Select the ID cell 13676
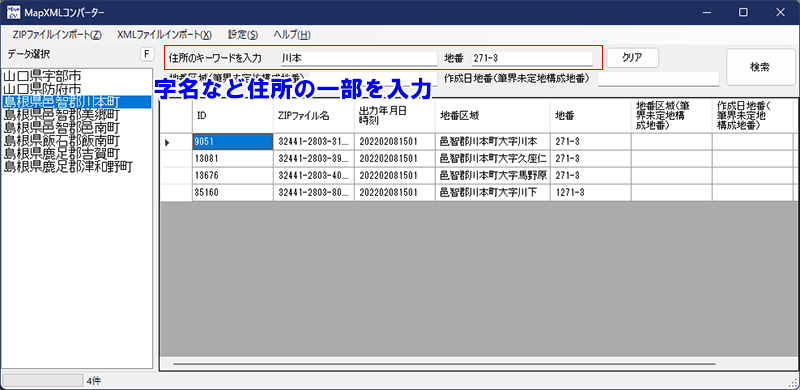The height and width of the screenshot is (390, 800). (233, 176)
